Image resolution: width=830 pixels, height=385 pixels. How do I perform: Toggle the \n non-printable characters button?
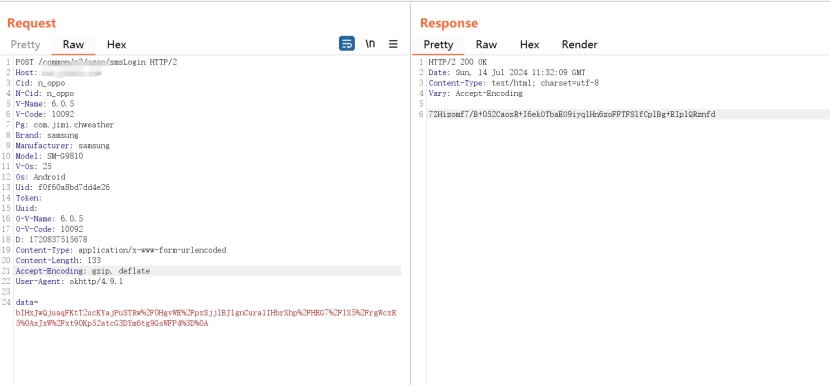(x=371, y=43)
